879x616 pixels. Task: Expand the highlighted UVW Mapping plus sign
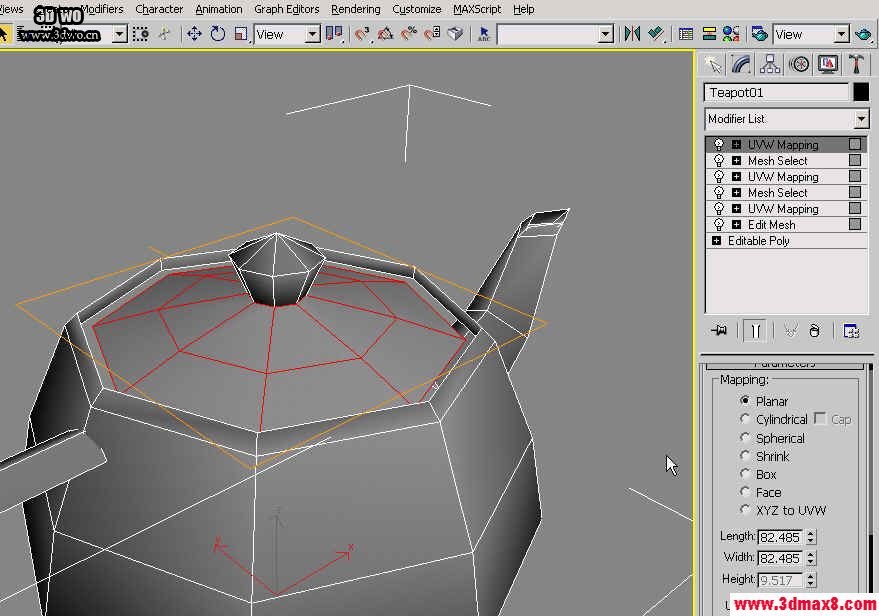tap(737, 145)
